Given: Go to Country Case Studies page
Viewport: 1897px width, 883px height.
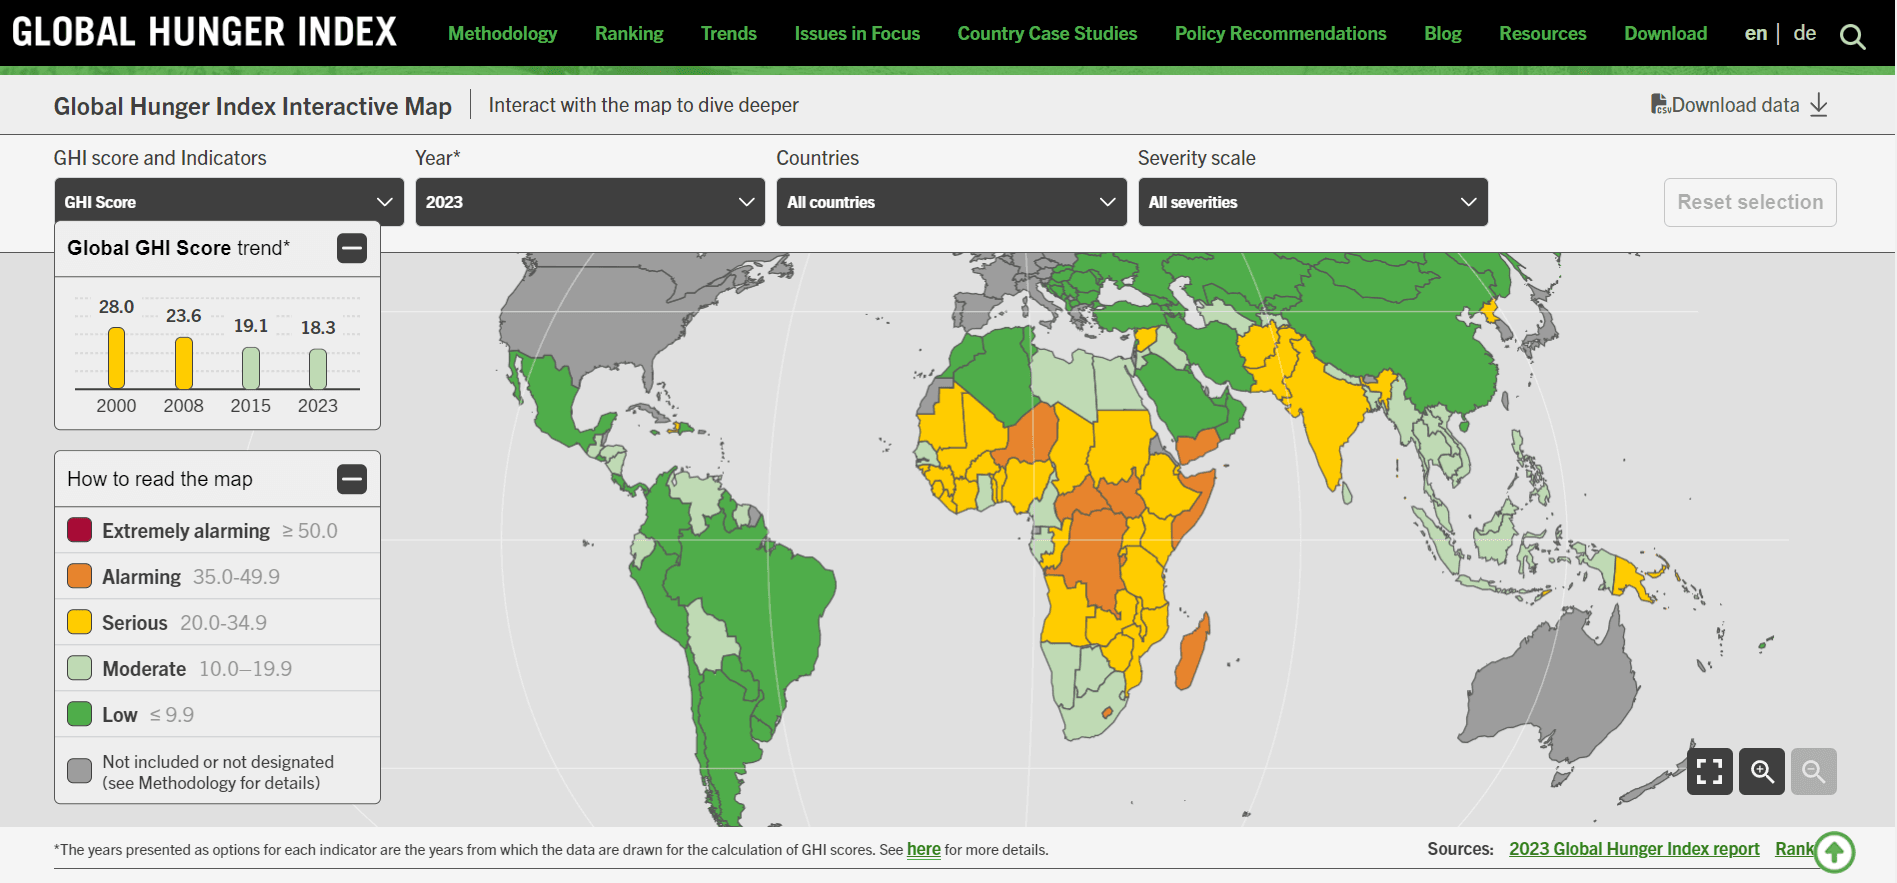Looking at the screenshot, I should [1047, 33].
